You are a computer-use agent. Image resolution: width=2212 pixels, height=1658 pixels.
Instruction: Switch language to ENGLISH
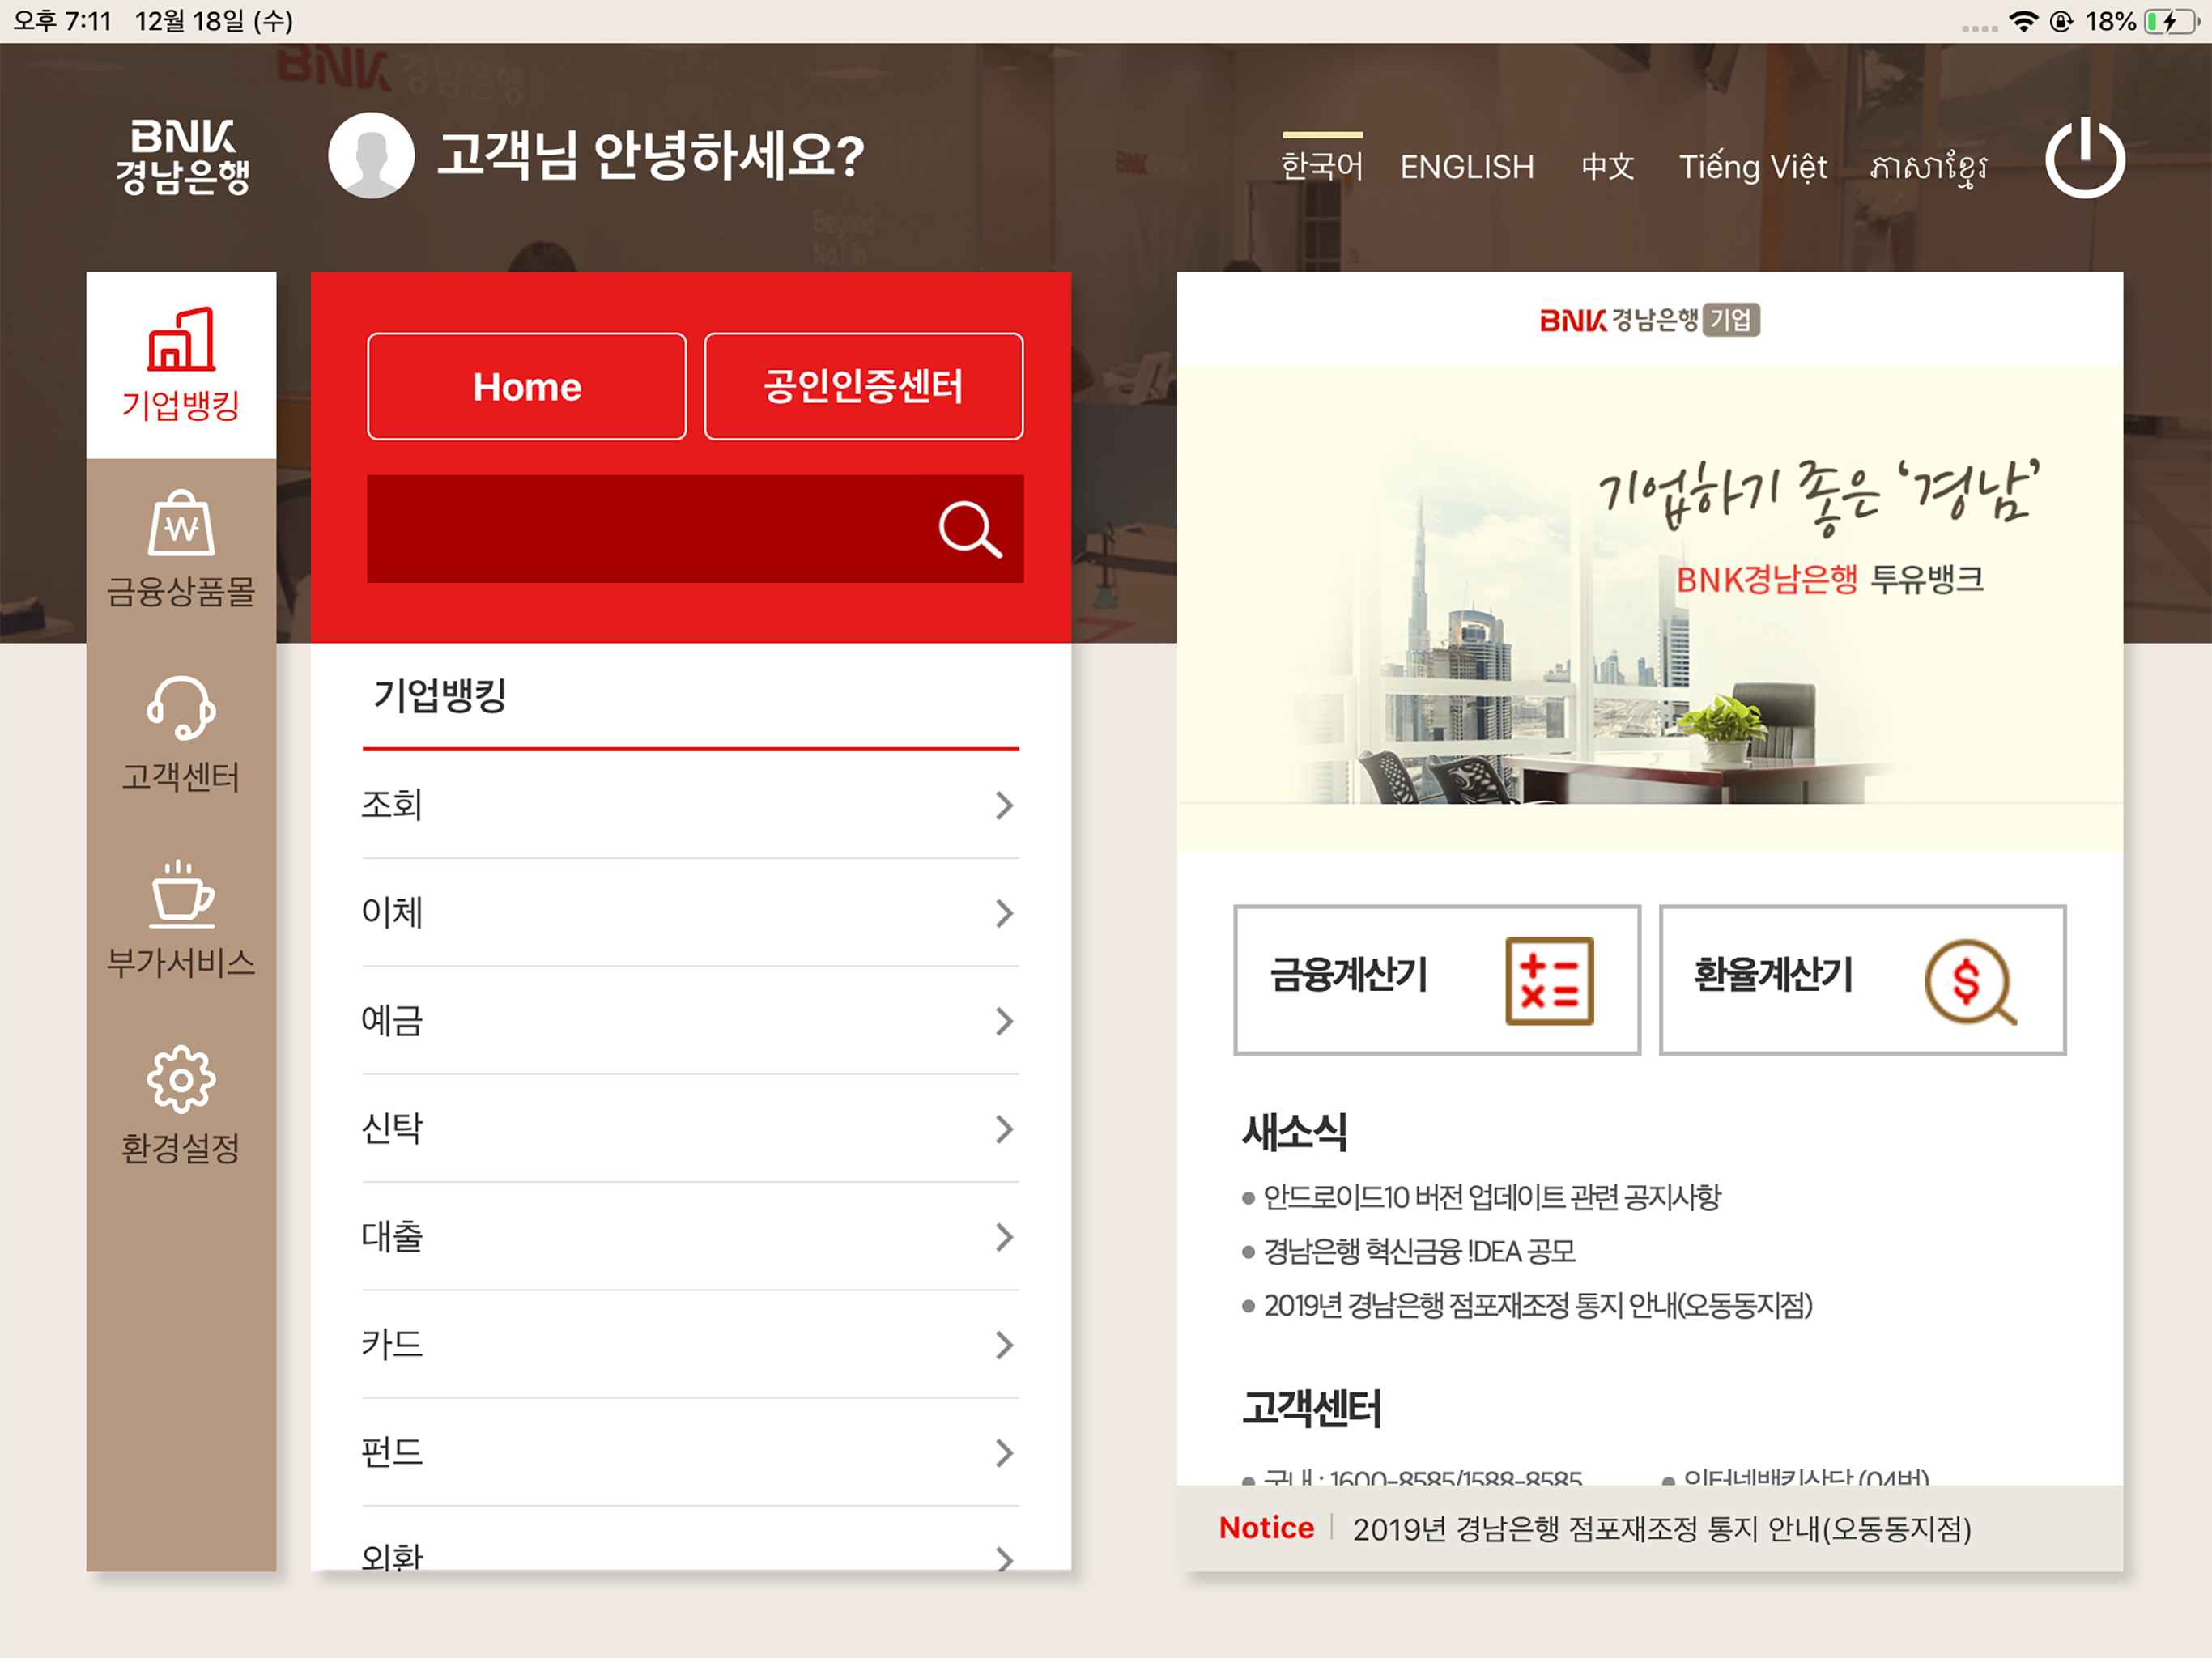(1467, 166)
